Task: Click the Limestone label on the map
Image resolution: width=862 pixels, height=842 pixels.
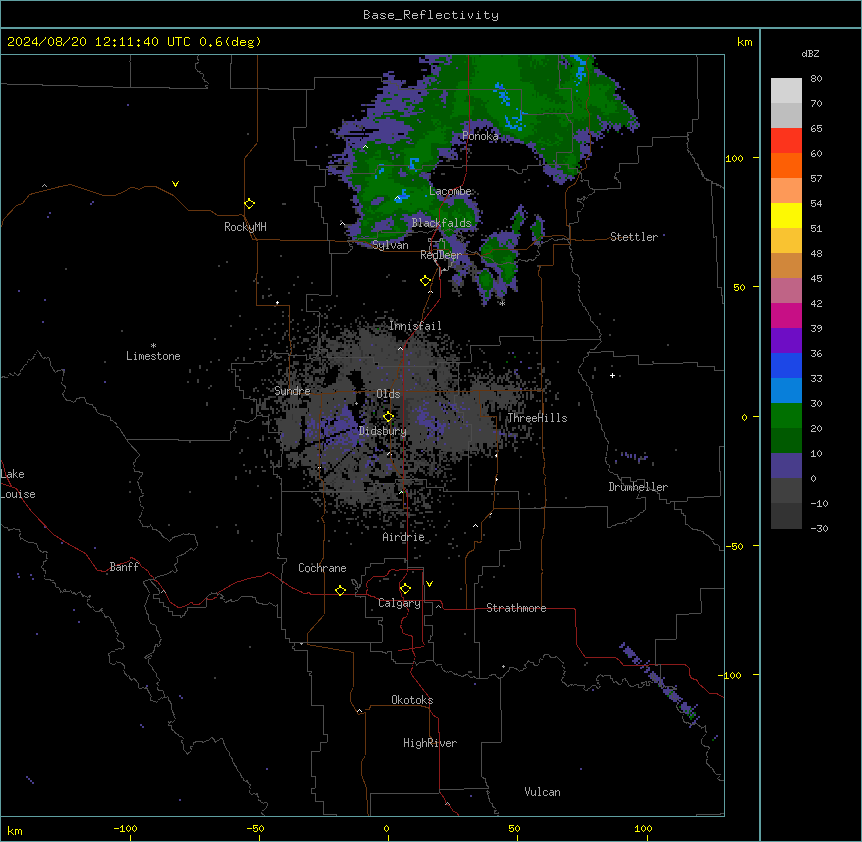Action: coord(153,356)
